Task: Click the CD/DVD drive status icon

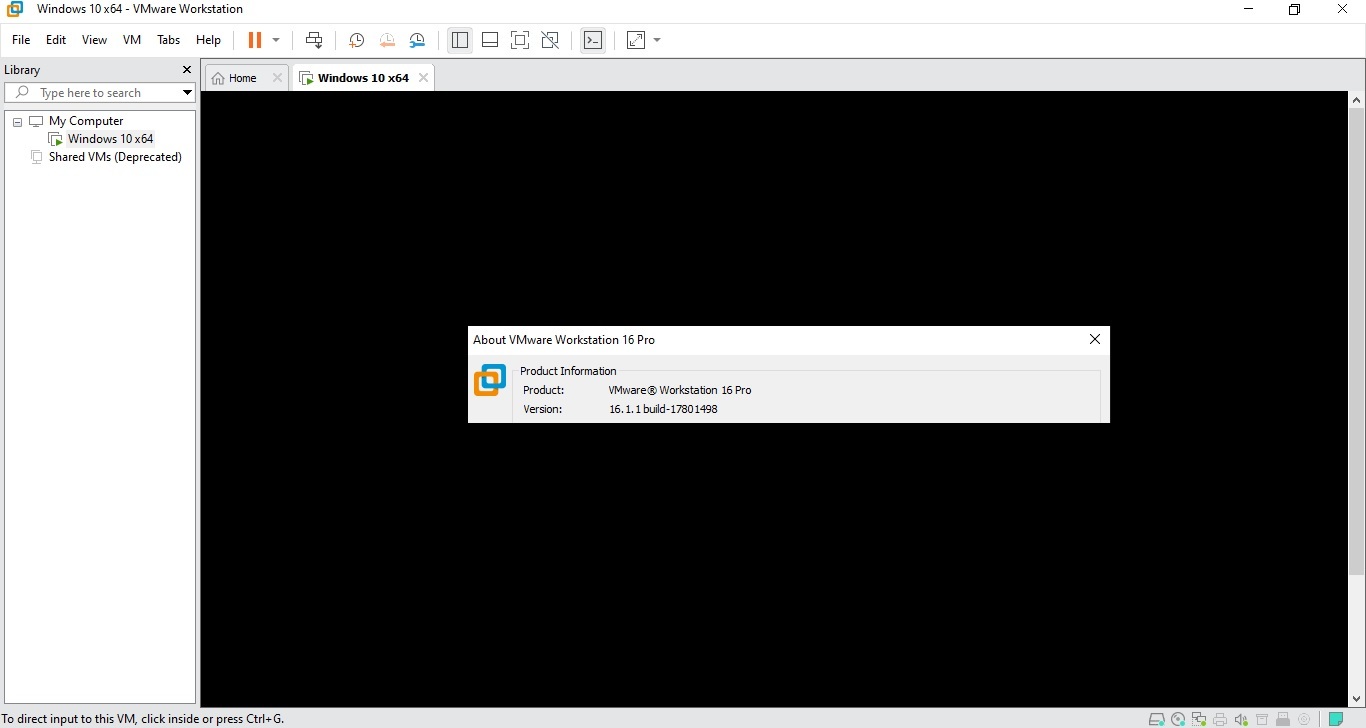Action: coord(1178,719)
